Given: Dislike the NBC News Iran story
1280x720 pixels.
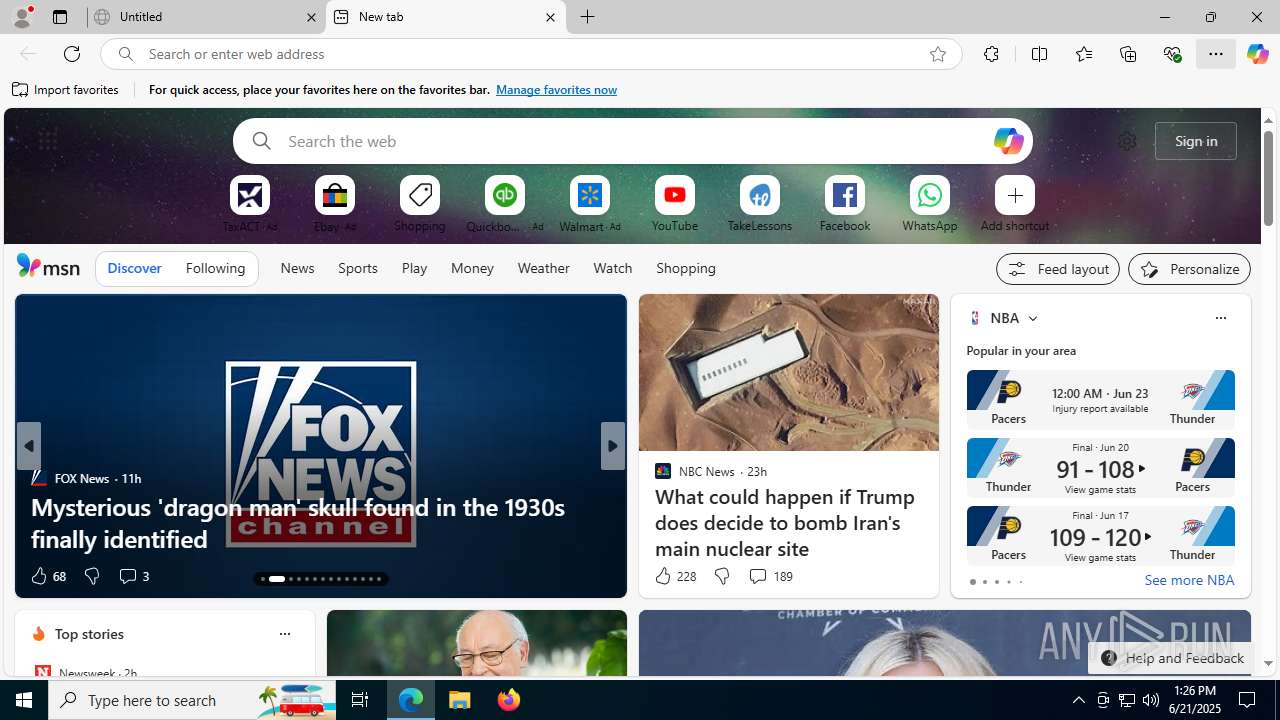Looking at the screenshot, I should pos(722,576).
